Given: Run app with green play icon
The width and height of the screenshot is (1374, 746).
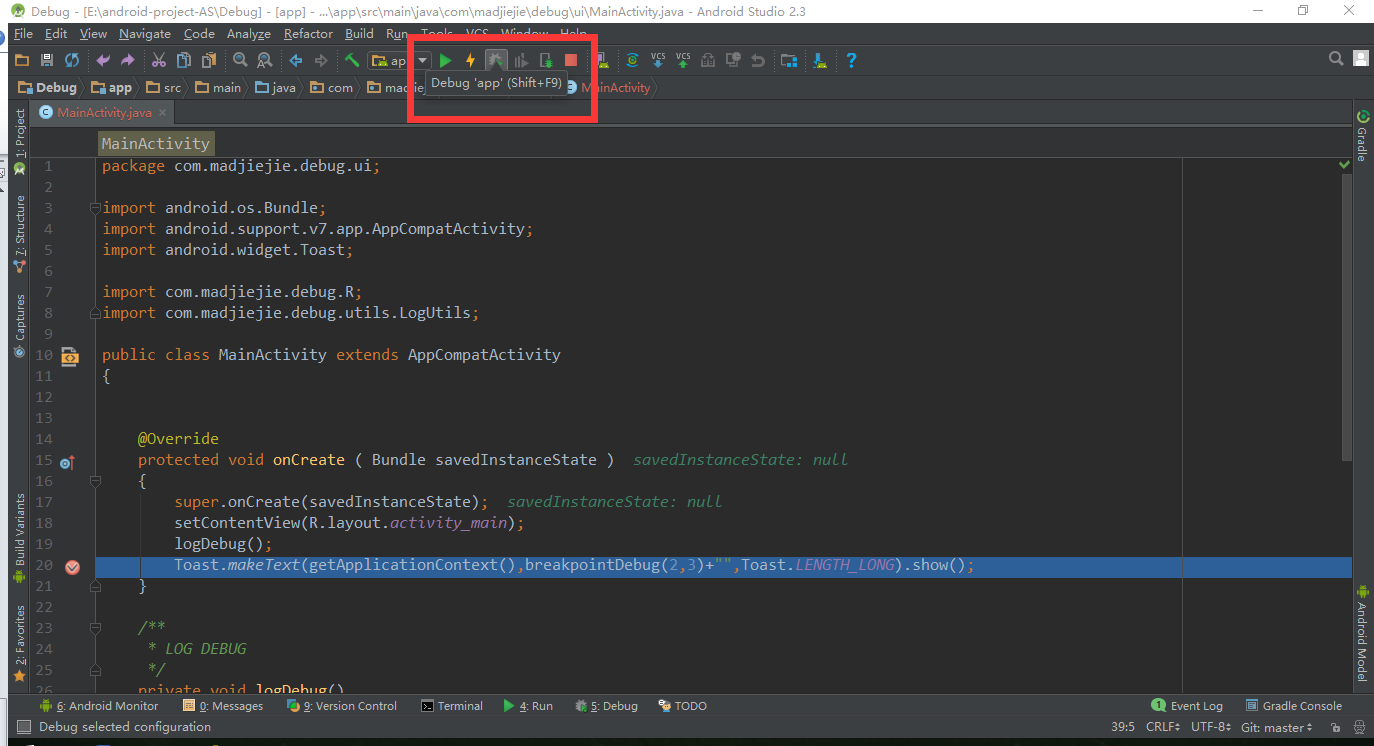Looking at the screenshot, I should click(x=446, y=60).
